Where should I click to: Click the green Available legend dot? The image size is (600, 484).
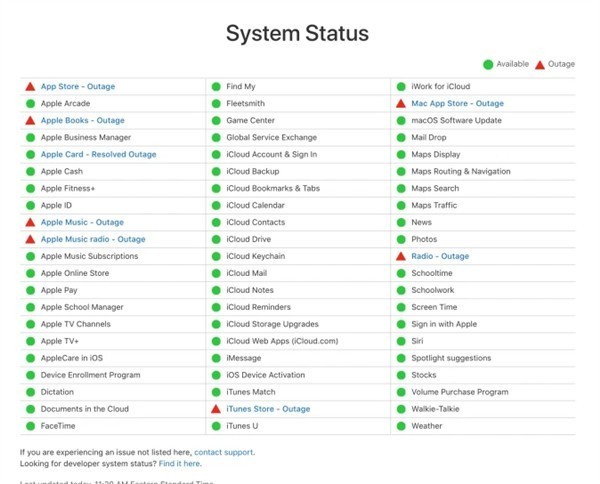pyautogui.click(x=488, y=65)
